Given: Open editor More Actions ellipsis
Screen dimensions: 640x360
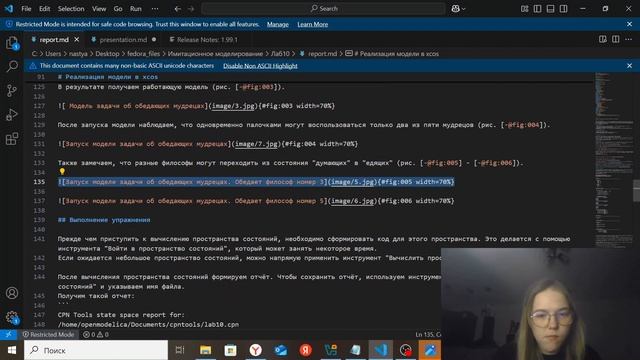Looking at the screenshot, I should (x=629, y=39).
